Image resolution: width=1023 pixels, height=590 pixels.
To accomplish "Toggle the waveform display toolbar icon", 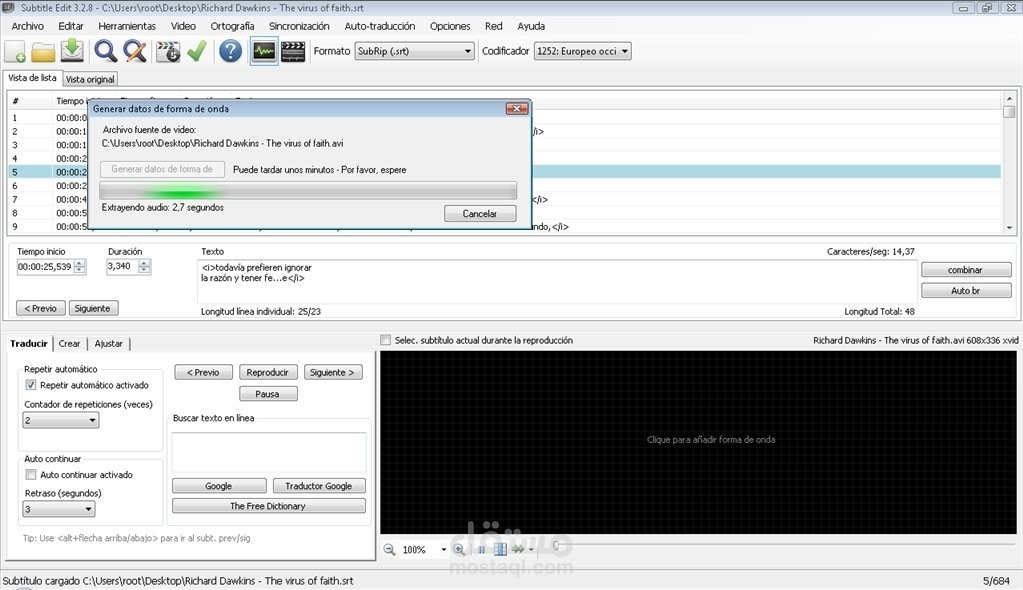I will pos(264,51).
